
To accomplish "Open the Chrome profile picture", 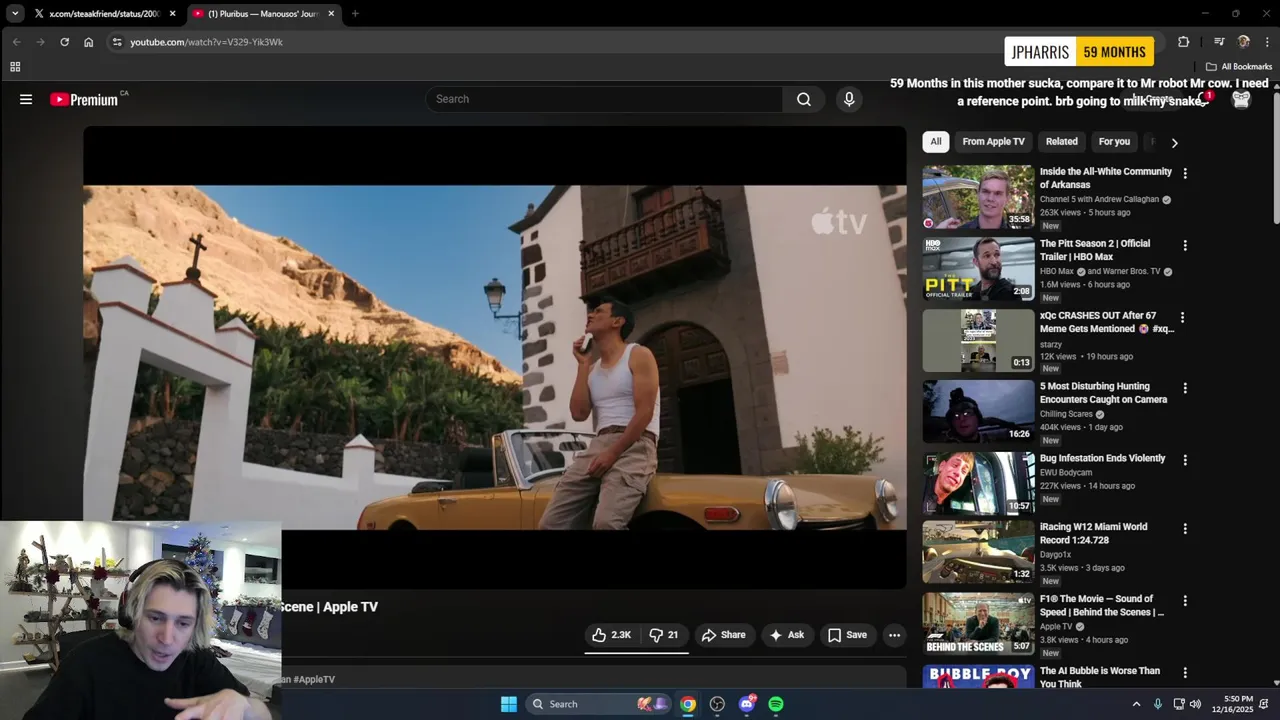I will (1243, 42).
